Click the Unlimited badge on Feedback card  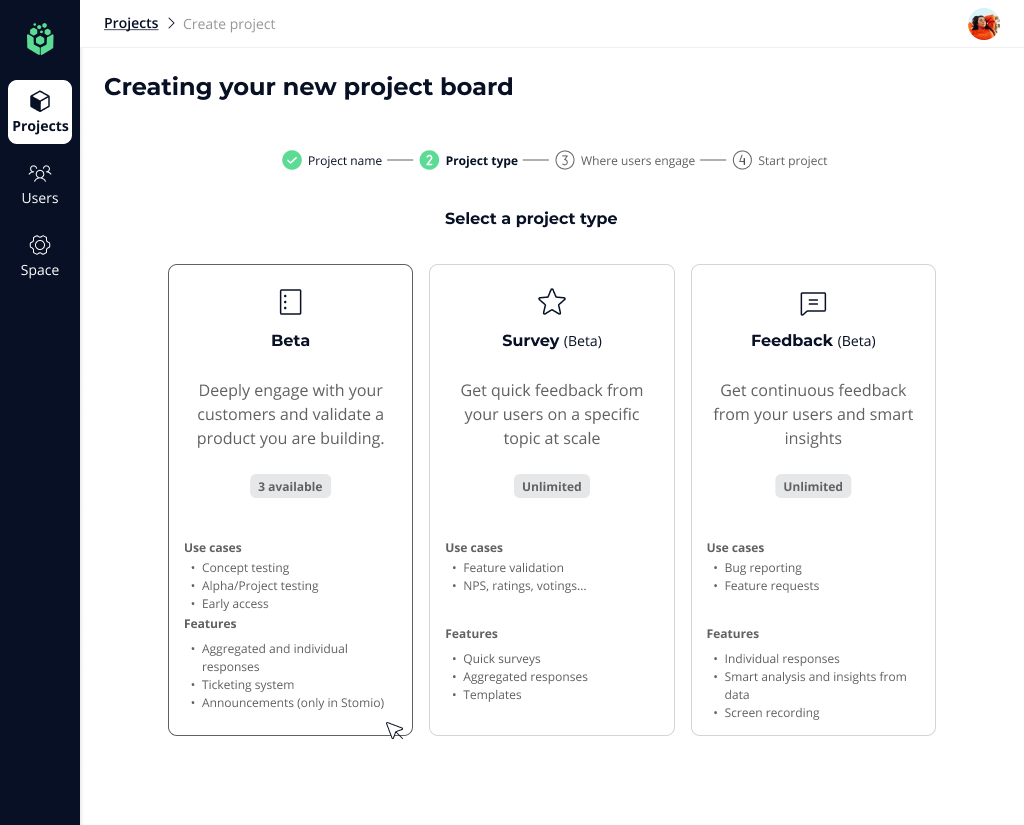click(x=813, y=487)
